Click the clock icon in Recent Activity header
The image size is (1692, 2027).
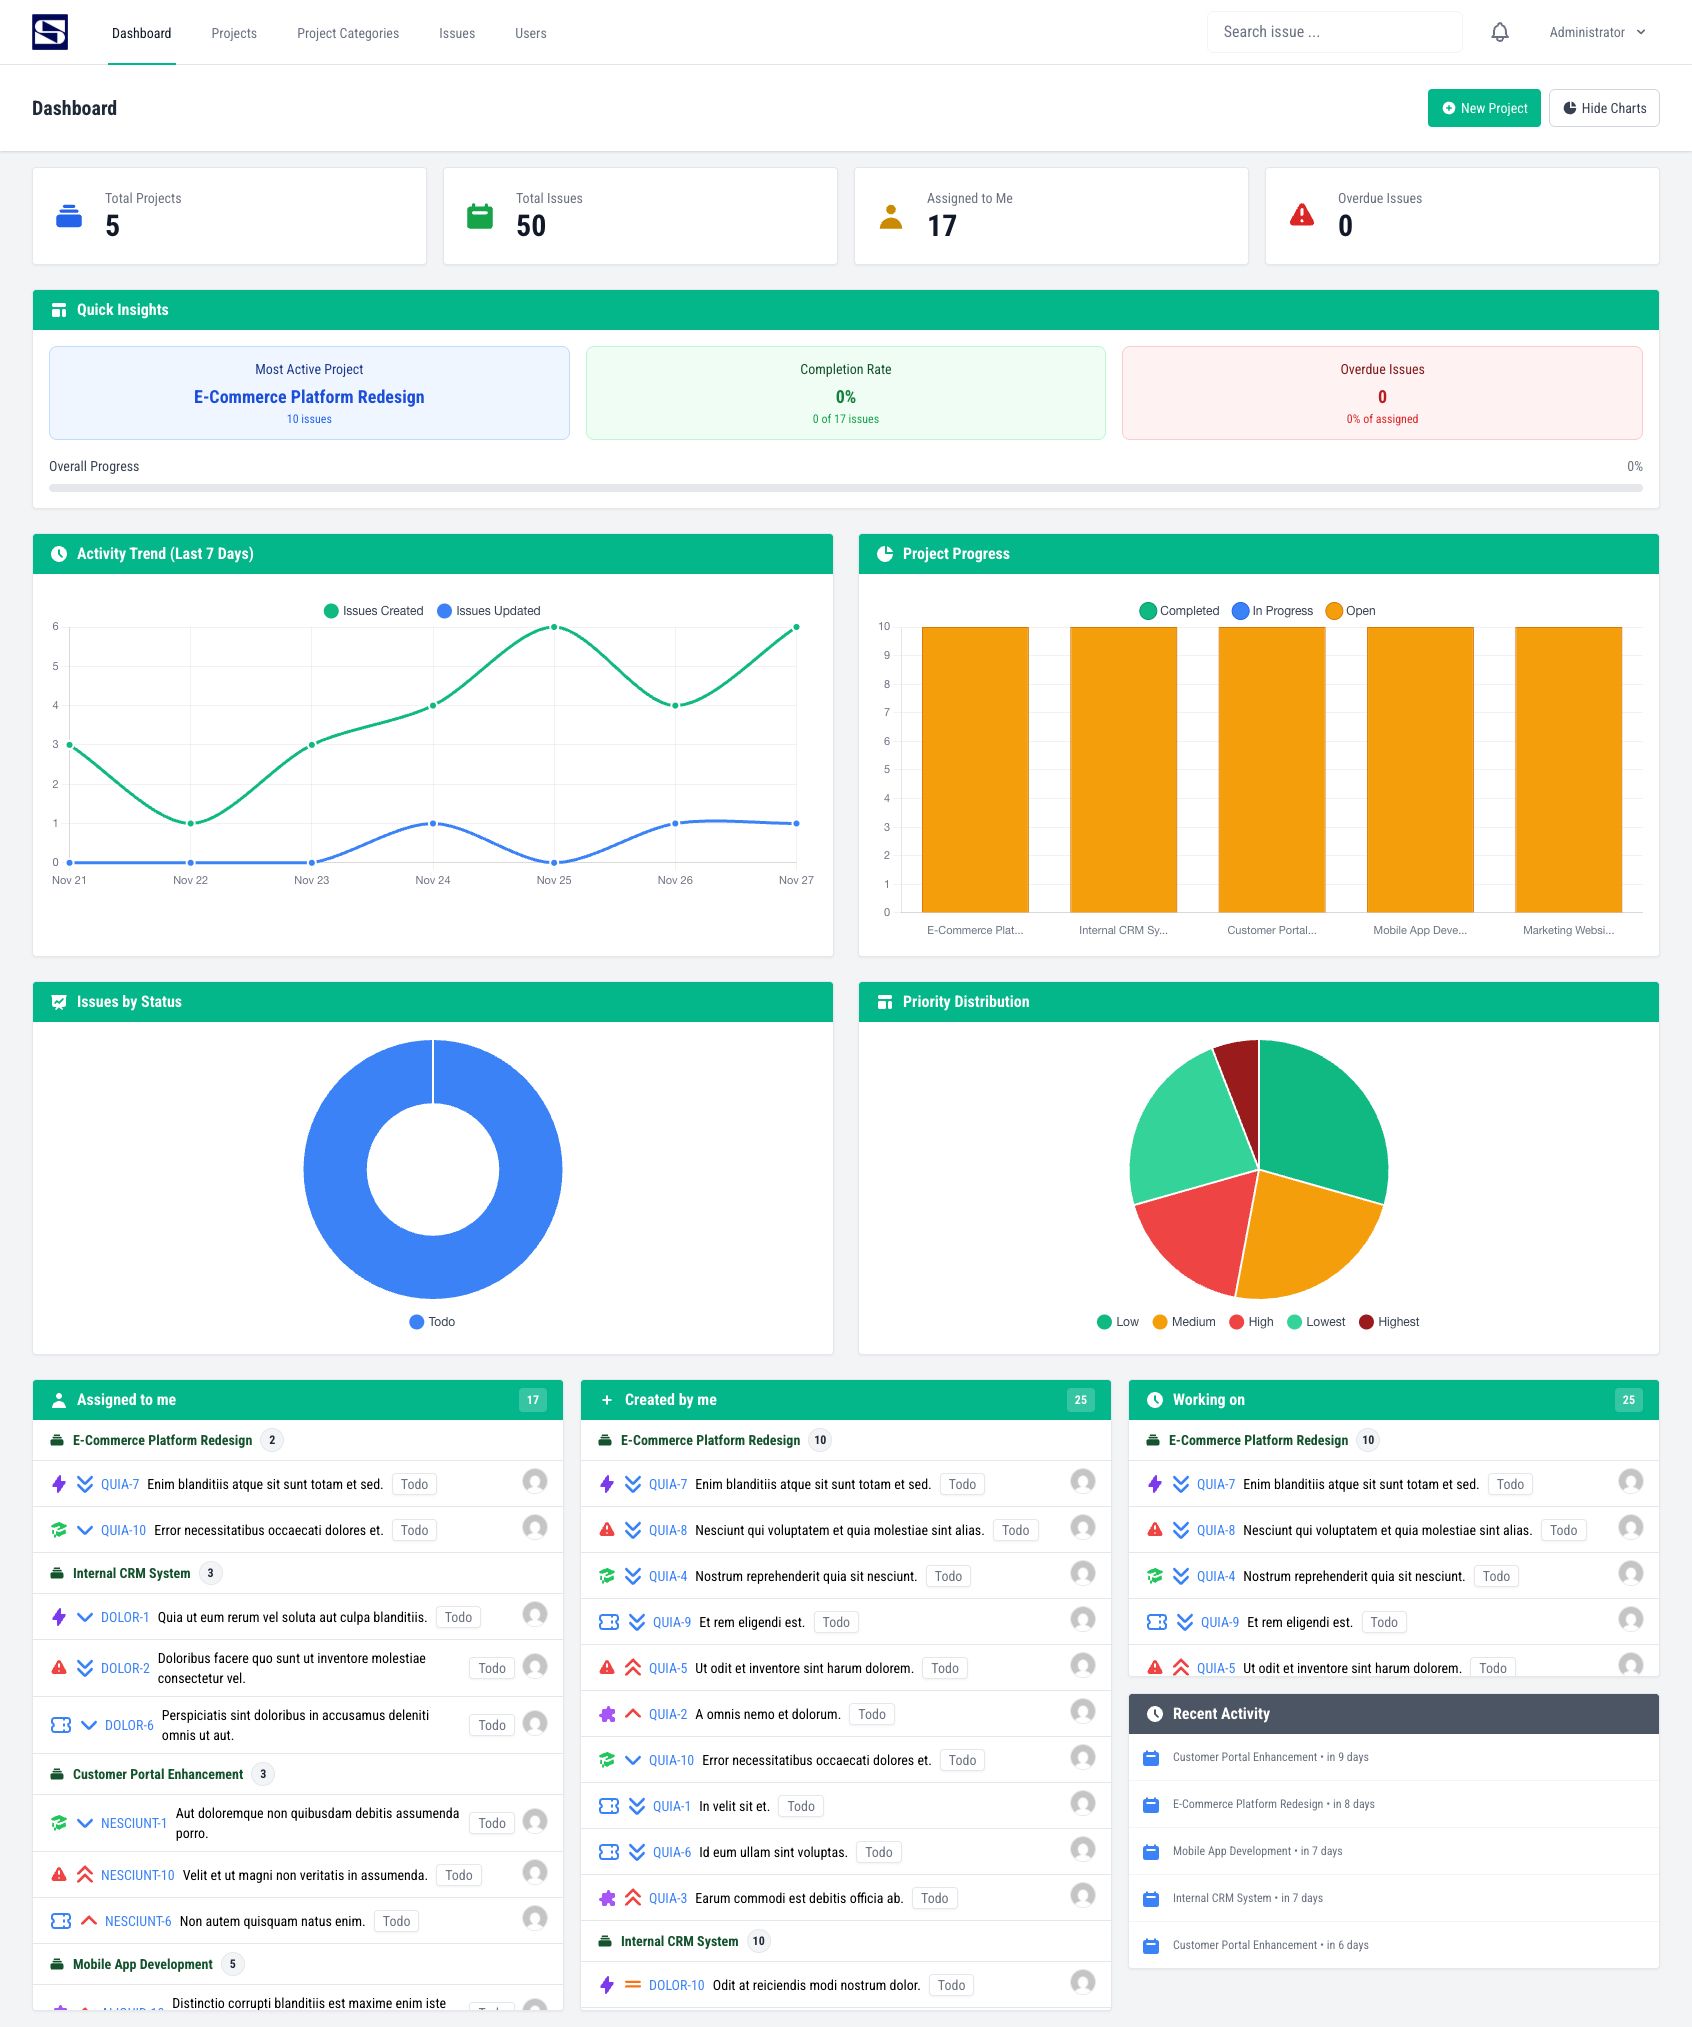pos(1155,1714)
